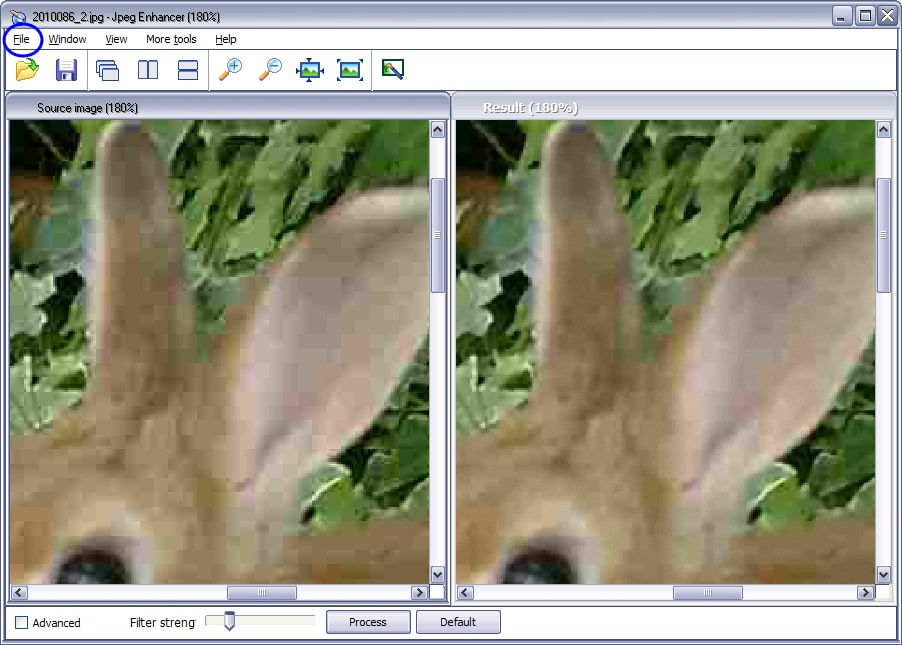Switch to side-by-side vertical split view
The height and width of the screenshot is (645, 902).
tap(148, 70)
